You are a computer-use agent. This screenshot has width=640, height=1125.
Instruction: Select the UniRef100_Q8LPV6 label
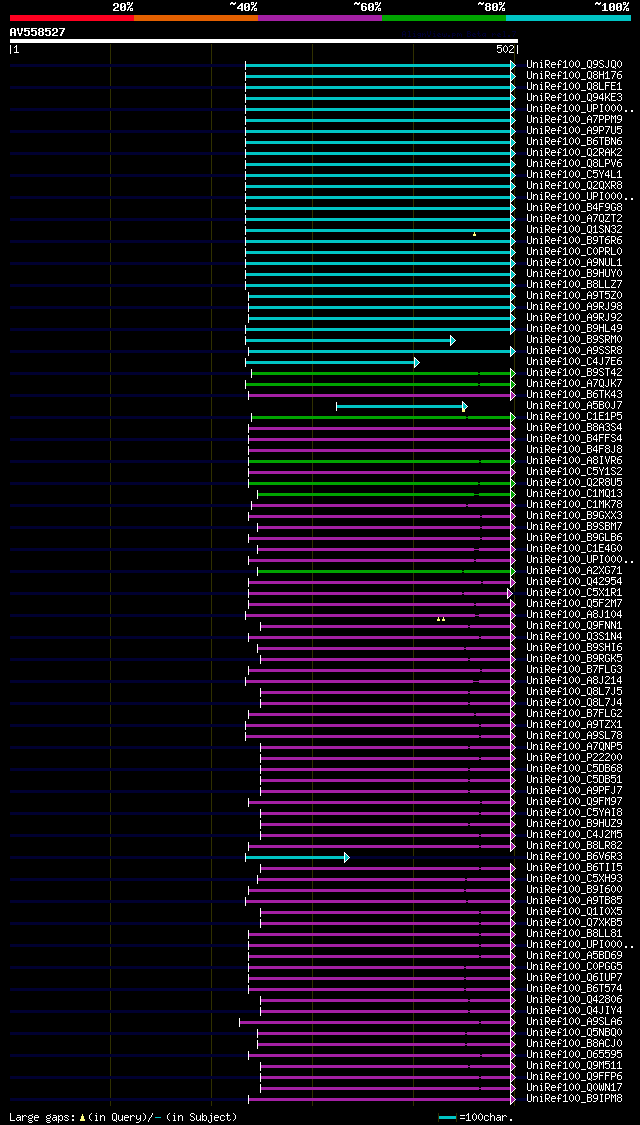click(x=574, y=164)
